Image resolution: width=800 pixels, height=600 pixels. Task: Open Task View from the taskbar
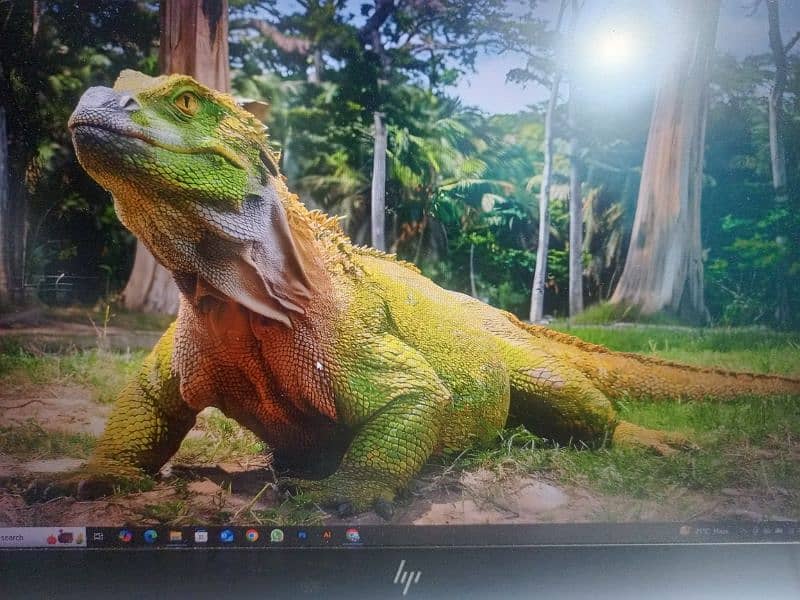tap(98, 536)
